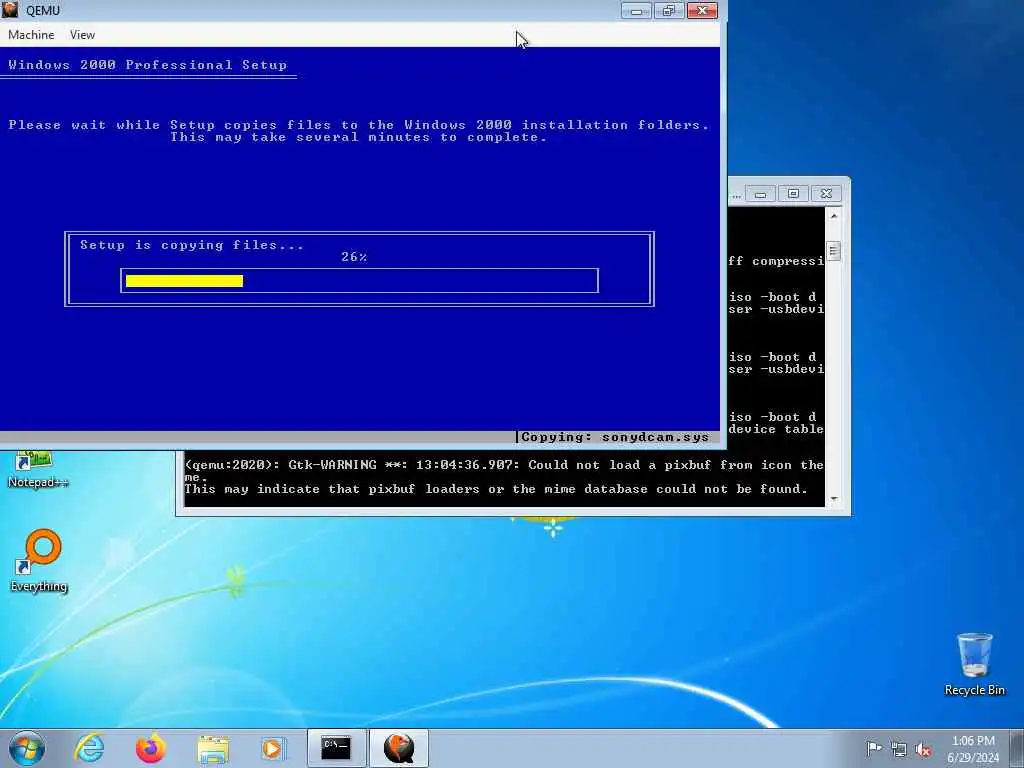
Task: Open the View menu in QEMU
Action: pyautogui.click(x=82, y=35)
